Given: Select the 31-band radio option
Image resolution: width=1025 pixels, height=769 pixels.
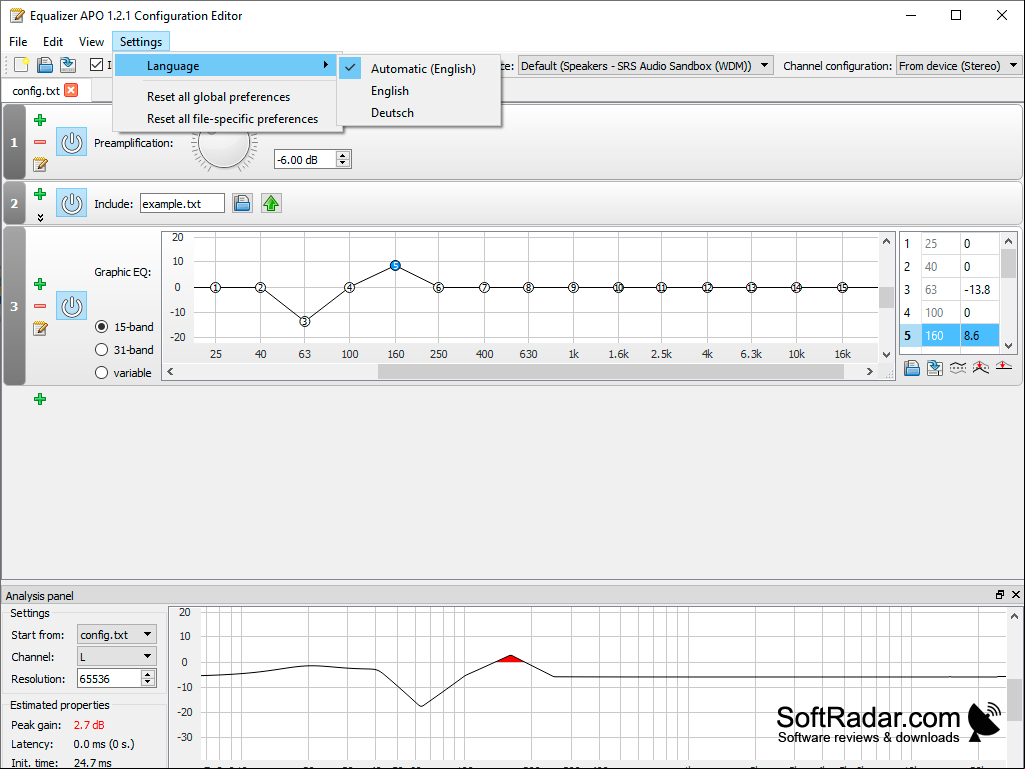Looking at the screenshot, I should (101, 350).
